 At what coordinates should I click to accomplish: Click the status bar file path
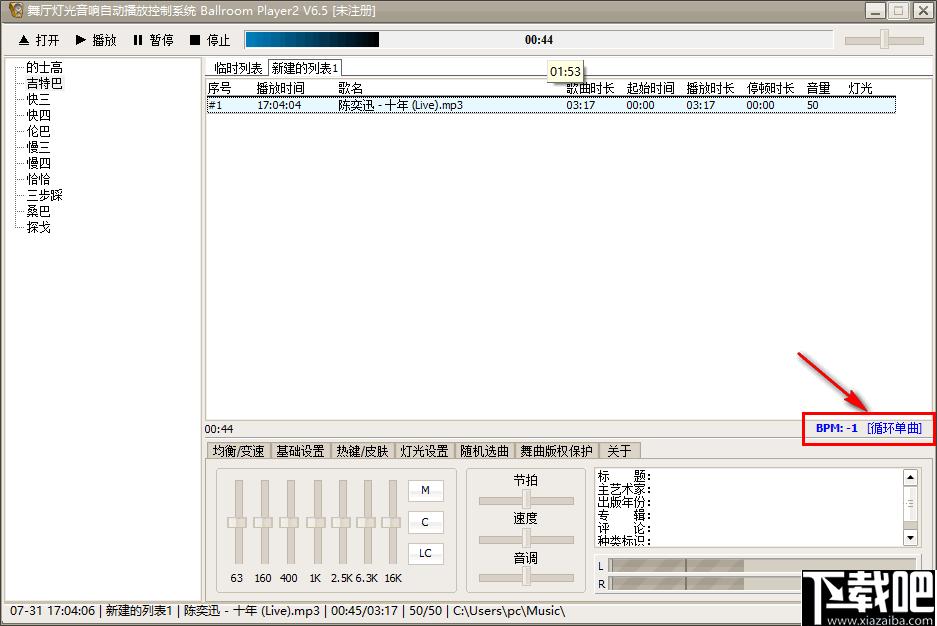(509, 611)
